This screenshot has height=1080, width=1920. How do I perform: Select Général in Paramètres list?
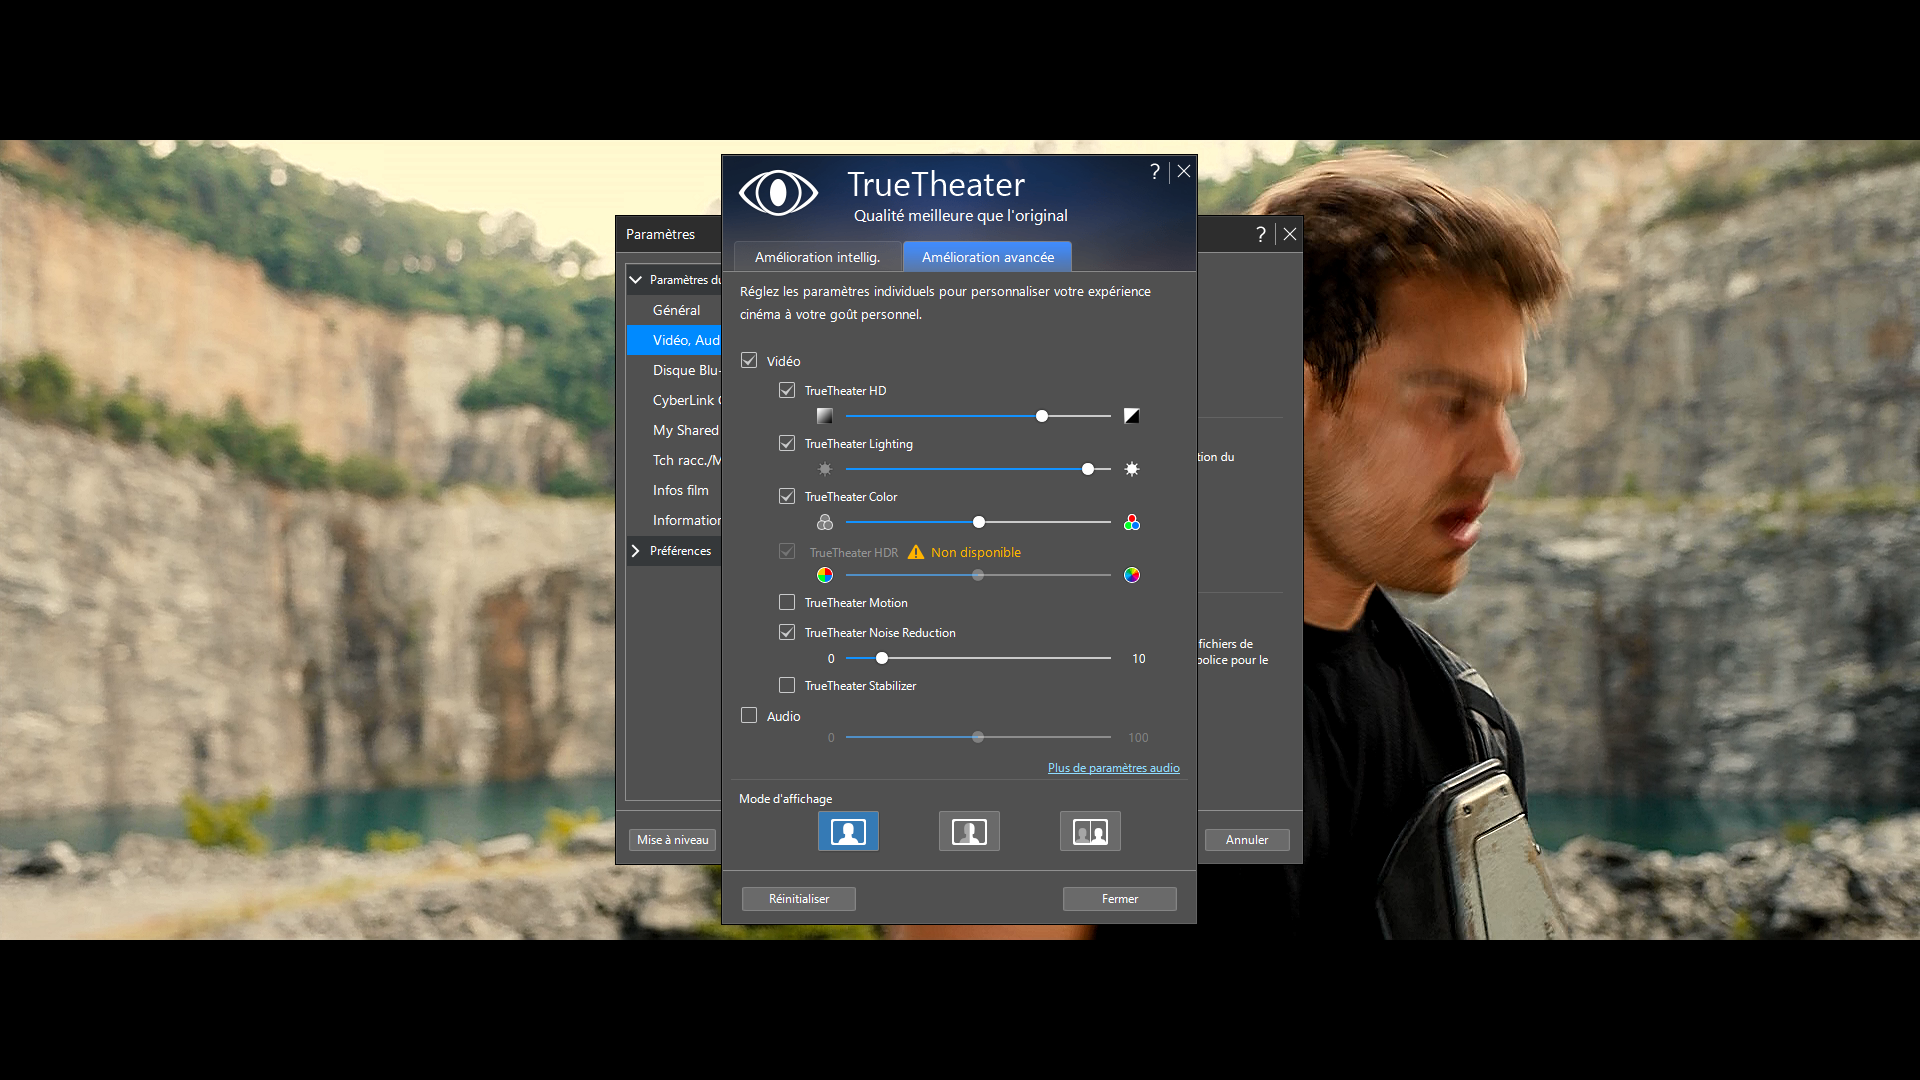click(675, 310)
